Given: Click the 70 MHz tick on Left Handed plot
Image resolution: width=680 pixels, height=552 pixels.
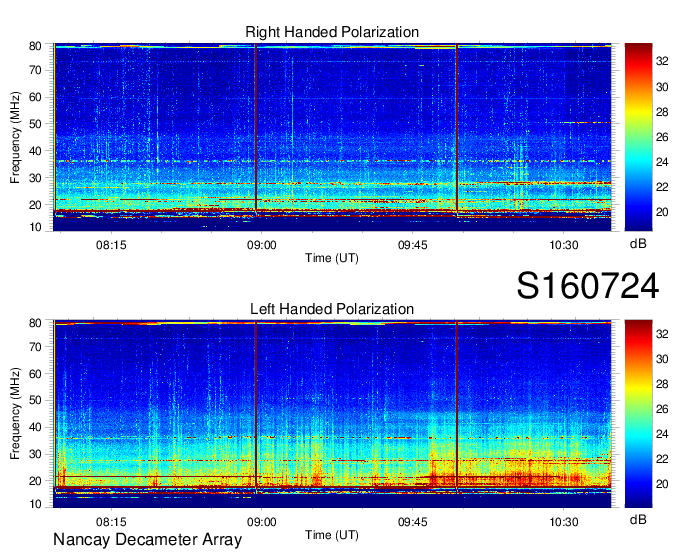Looking at the screenshot, I should (35, 346).
